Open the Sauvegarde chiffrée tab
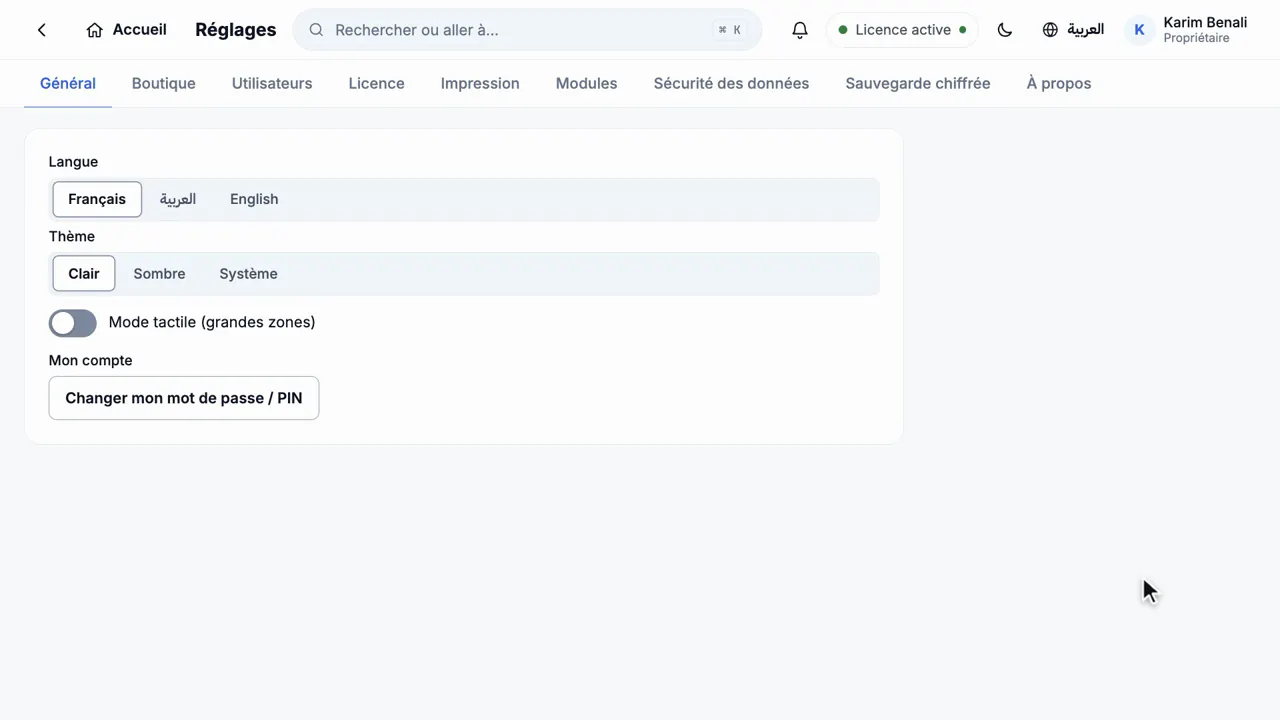Image resolution: width=1280 pixels, height=720 pixels. click(x=918, y=84)
